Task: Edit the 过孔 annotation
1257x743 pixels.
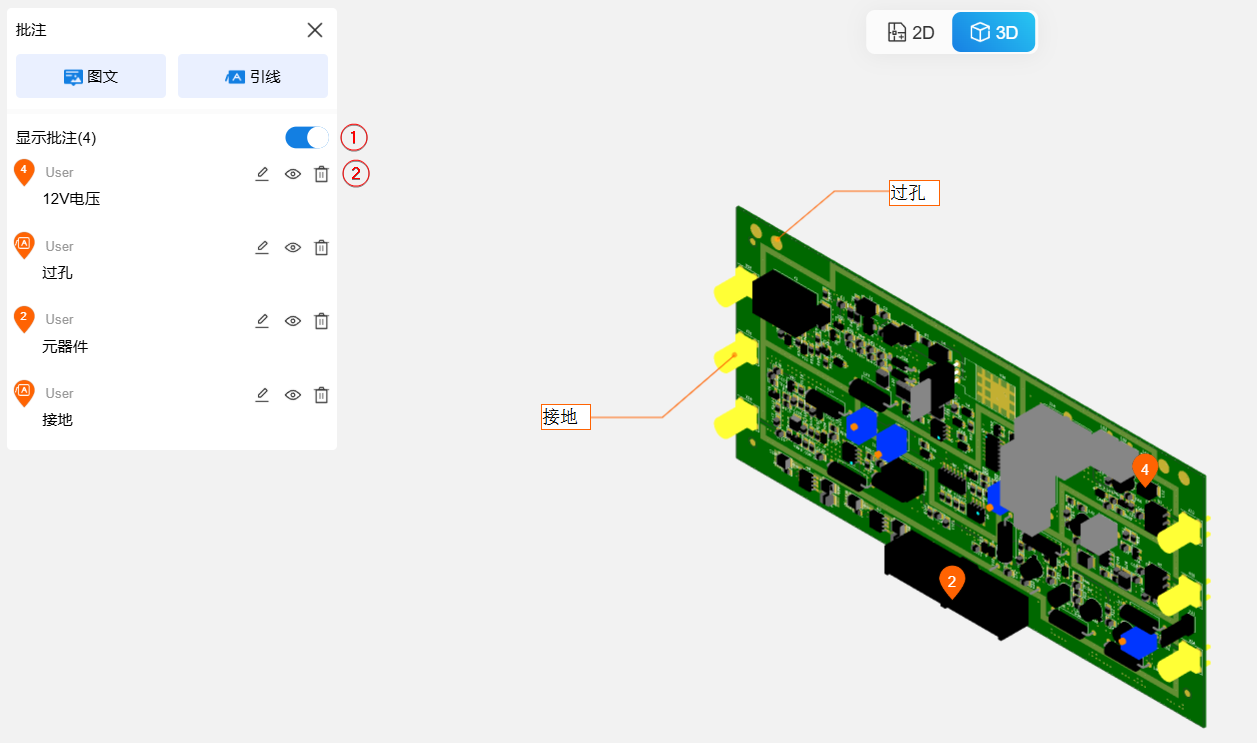Action: point(262,247)
